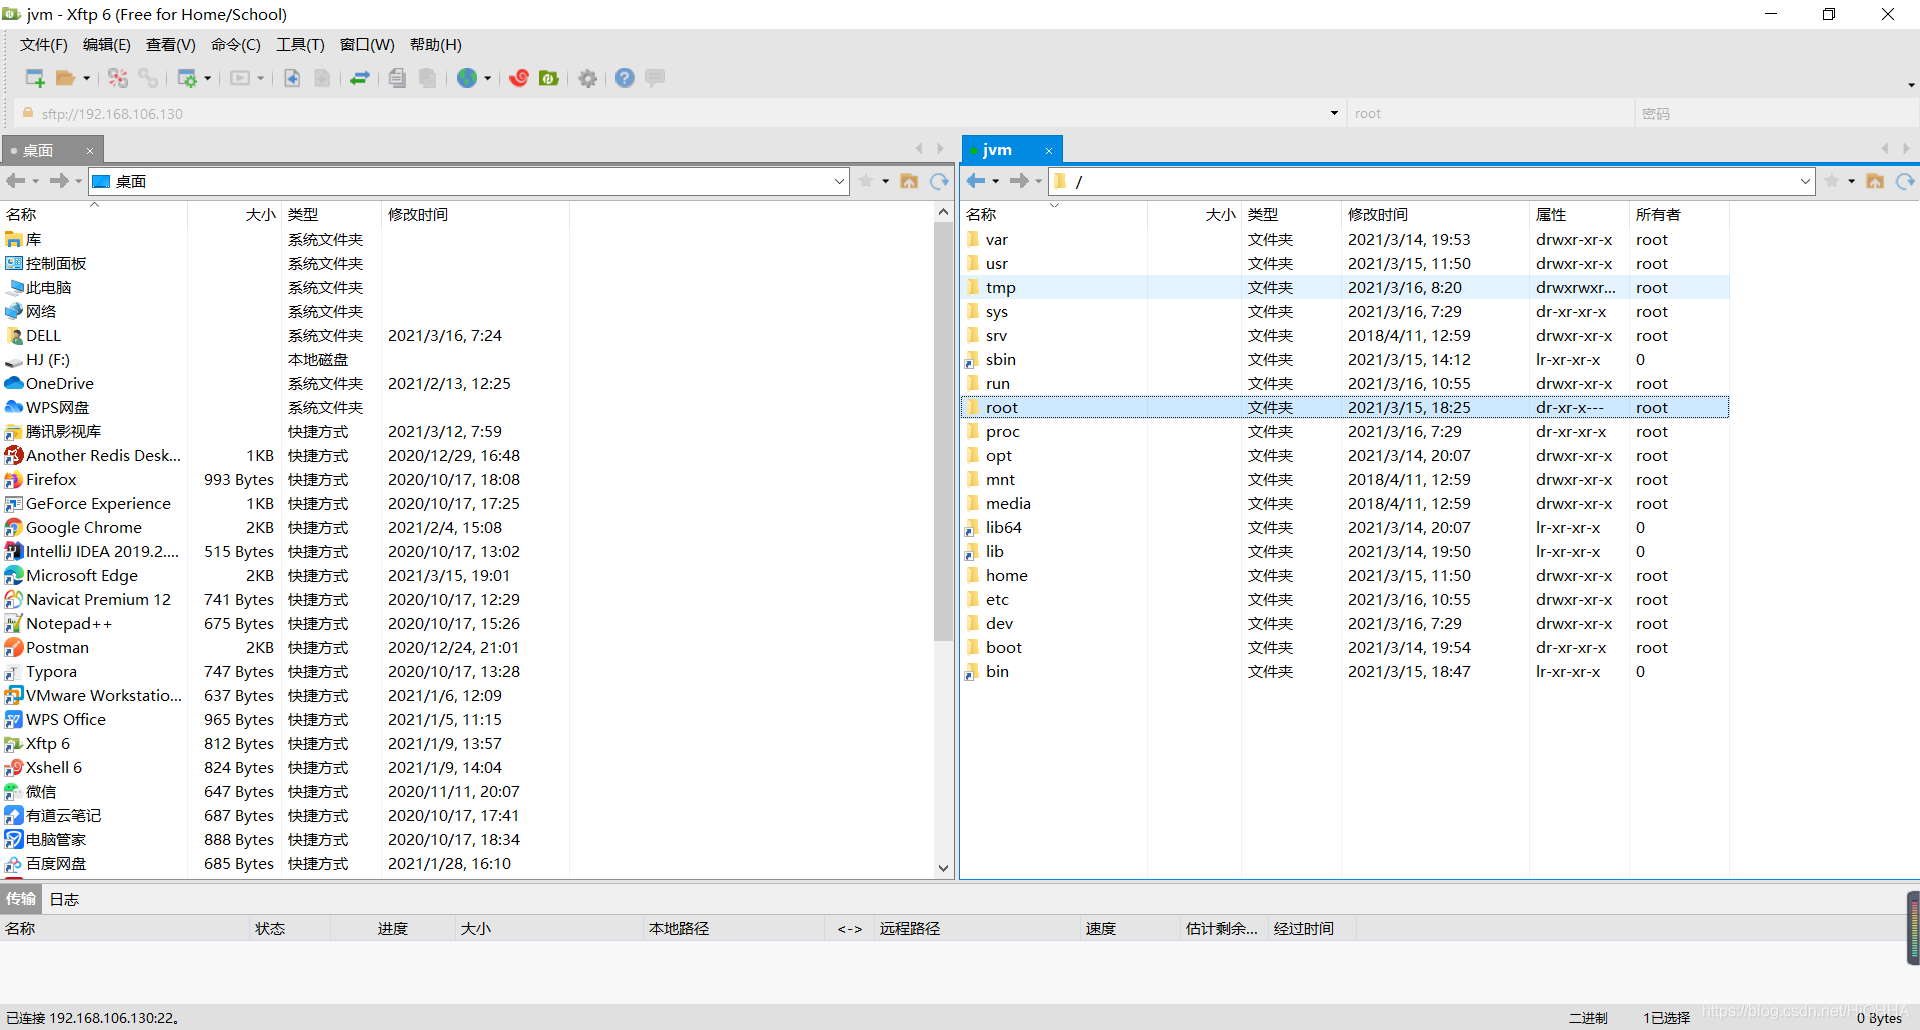
Task: Sort local files by 修改时间 column
Action: pyautogui.click(x=475, y=215)
